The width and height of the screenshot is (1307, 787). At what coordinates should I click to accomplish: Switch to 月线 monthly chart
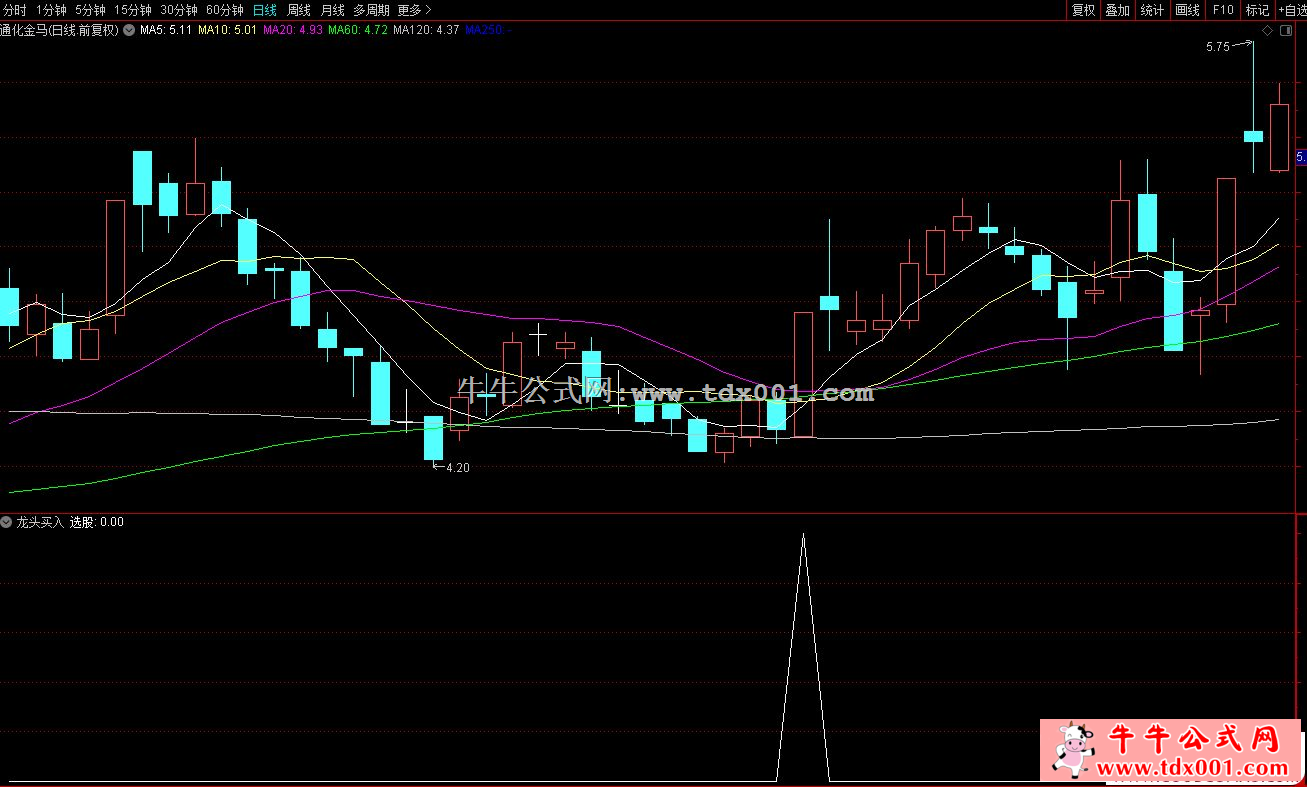pos(332,10)
